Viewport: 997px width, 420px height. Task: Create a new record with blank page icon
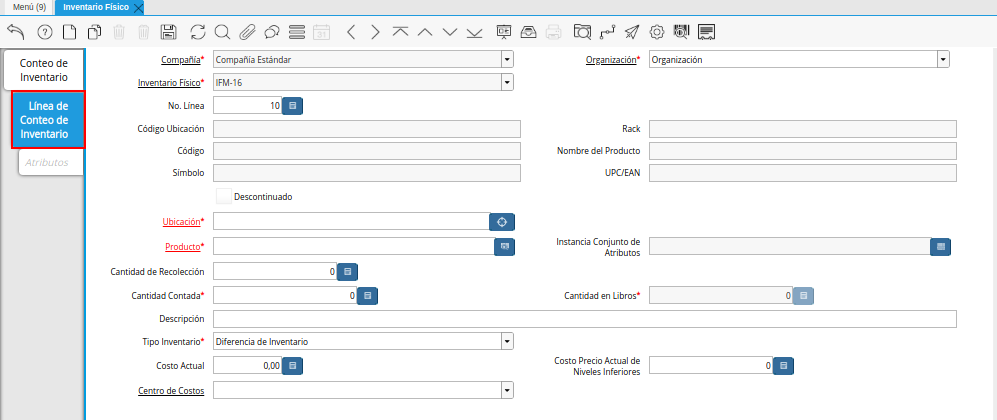[69, 32]
